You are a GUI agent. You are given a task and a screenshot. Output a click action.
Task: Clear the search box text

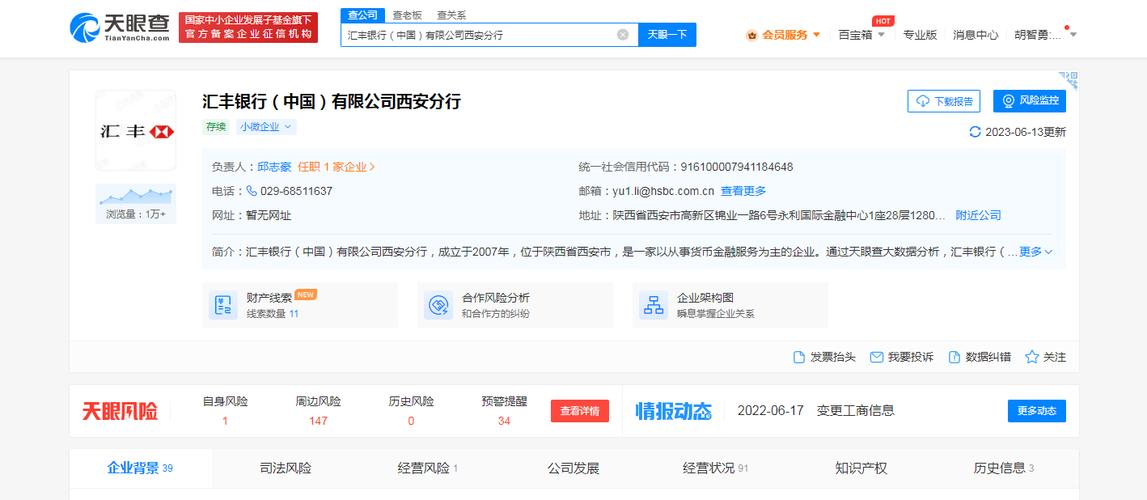[623, 34]
